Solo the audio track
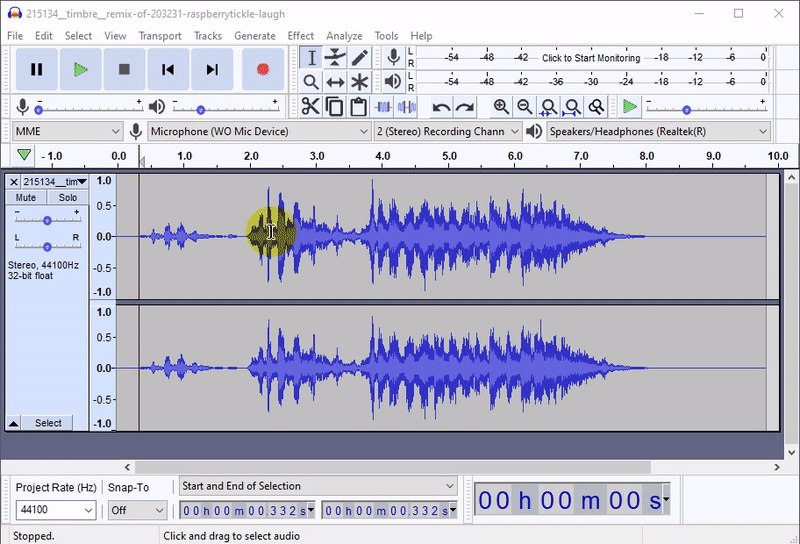Image resolution: width=800 pixels, height=544 pixels. click(67, 198)
